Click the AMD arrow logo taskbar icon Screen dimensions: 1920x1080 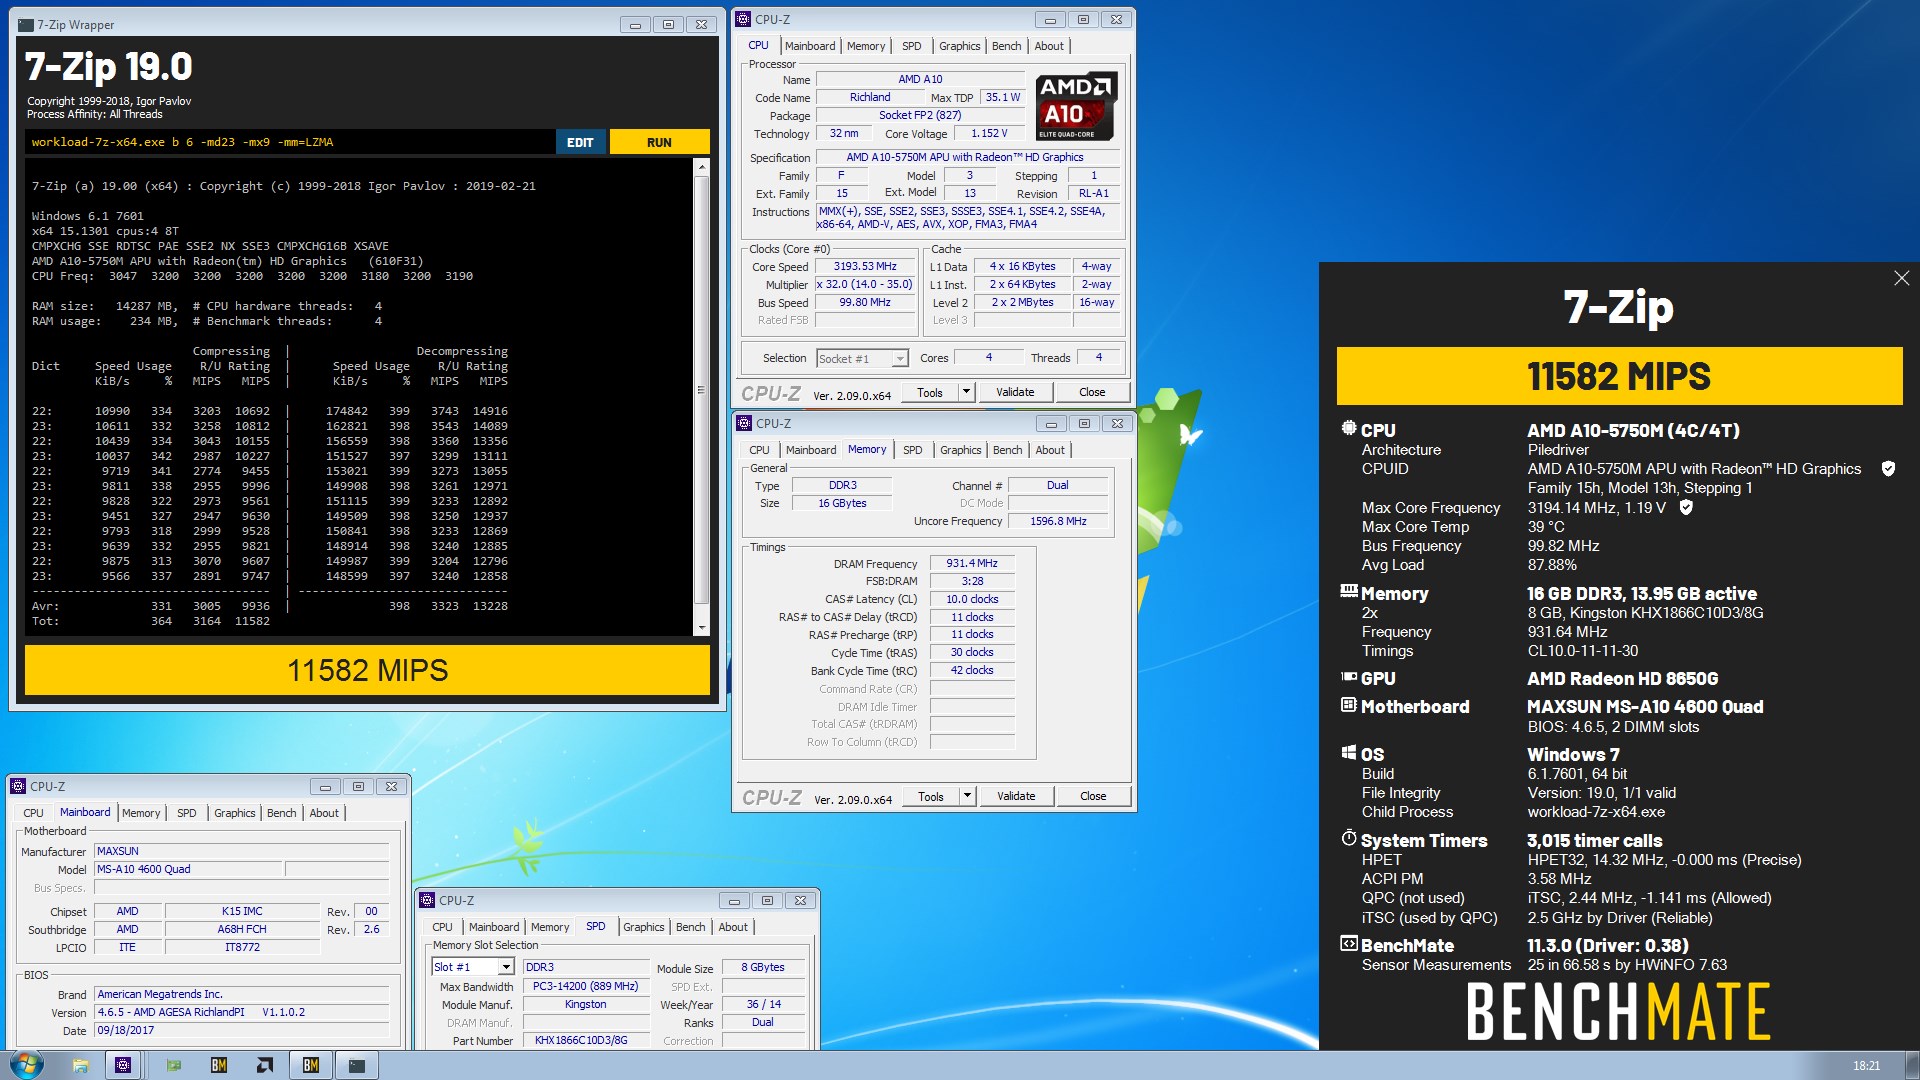point(264,1065)
